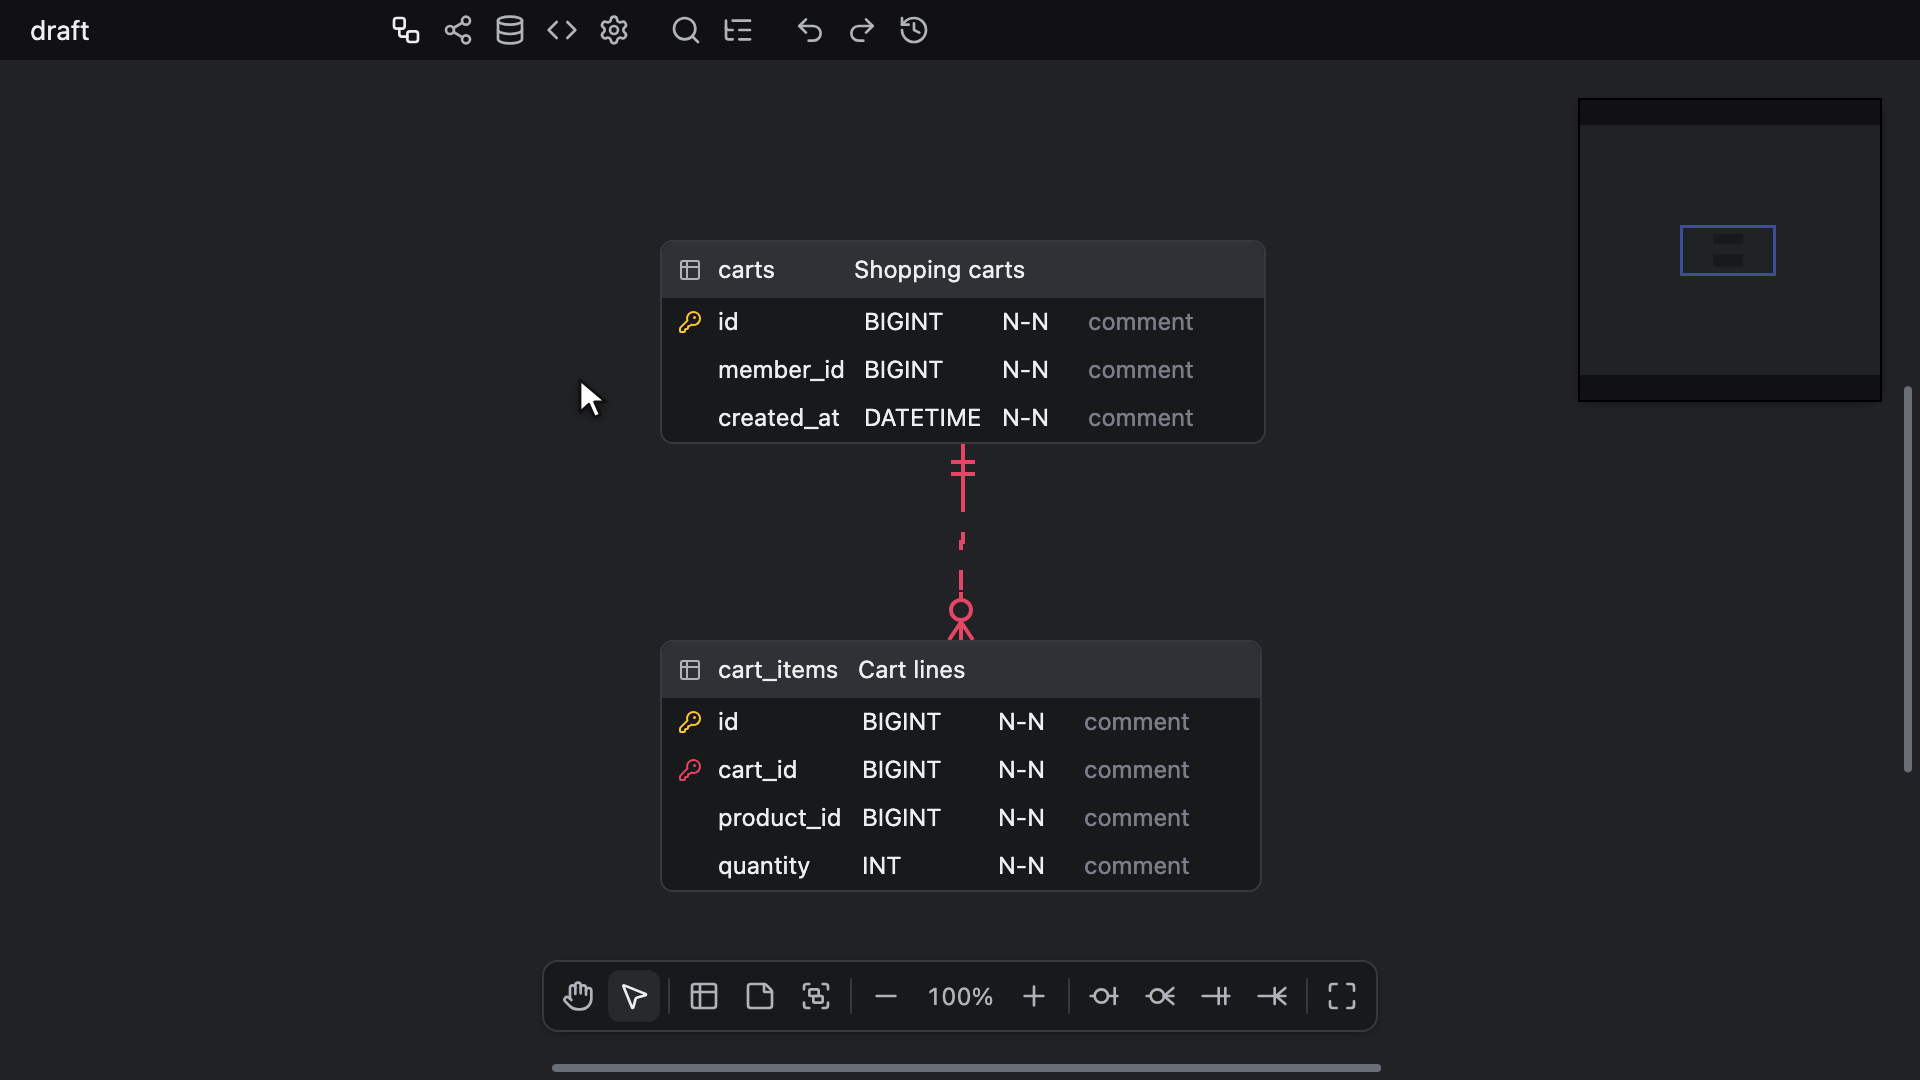Open the history clock icon
Screen dimensions: 1920x1080
coord(914,30)
